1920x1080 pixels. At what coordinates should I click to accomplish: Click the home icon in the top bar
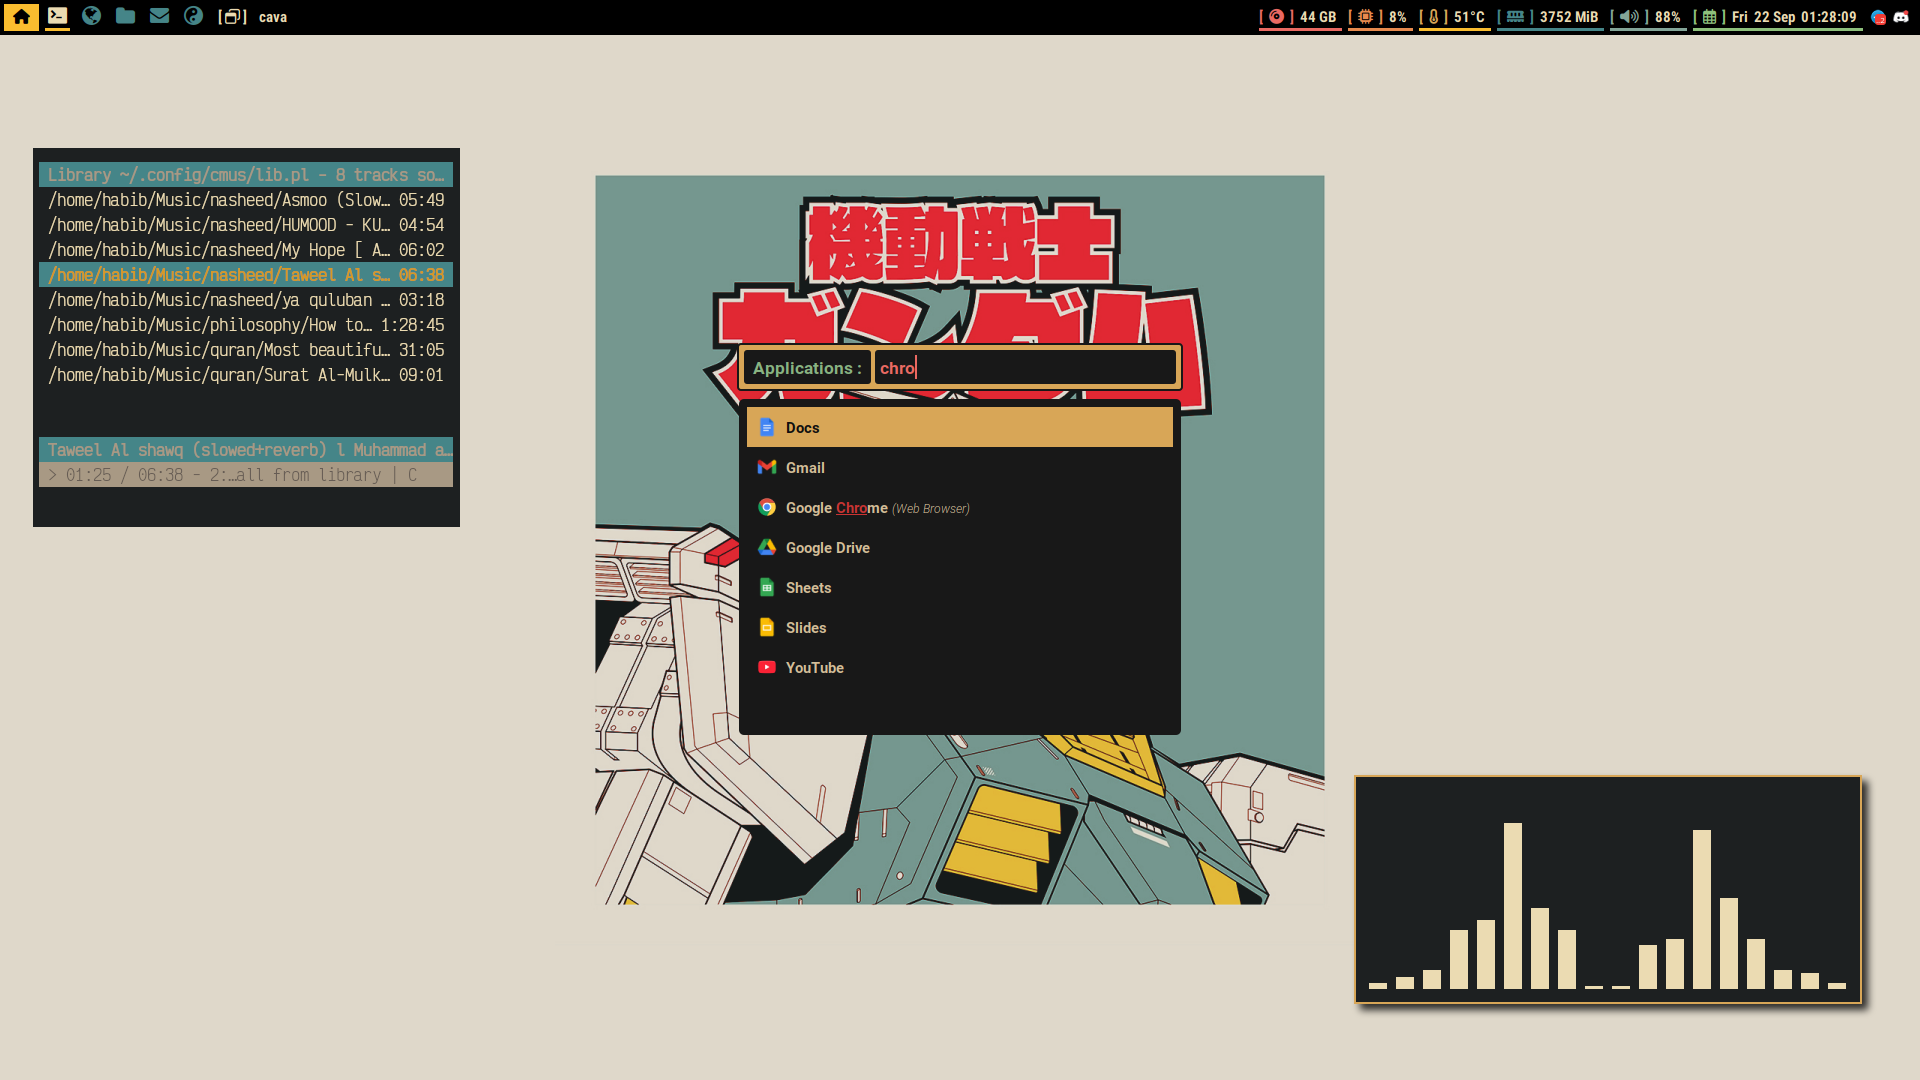pos(21,17)
